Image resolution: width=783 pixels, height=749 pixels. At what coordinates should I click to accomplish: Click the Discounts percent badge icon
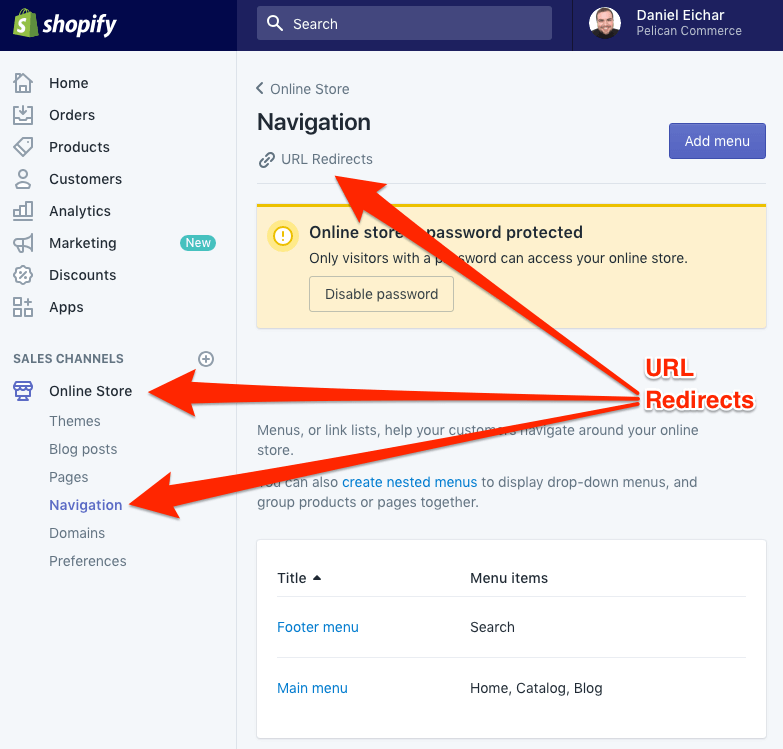[x=23, y=275]
